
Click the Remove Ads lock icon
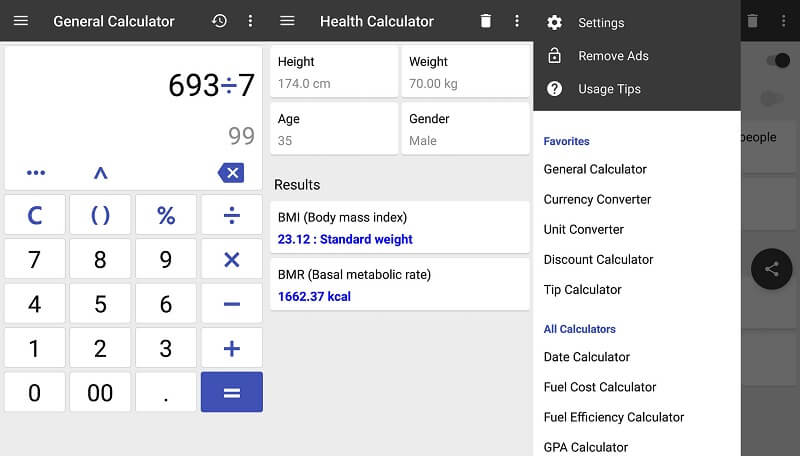coord(554,55)
